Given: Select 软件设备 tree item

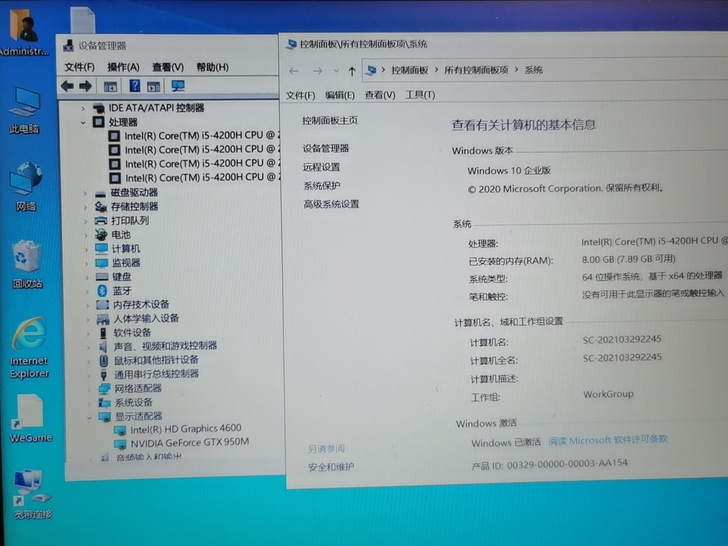Looking at the screenshot, I should point(132,332).
